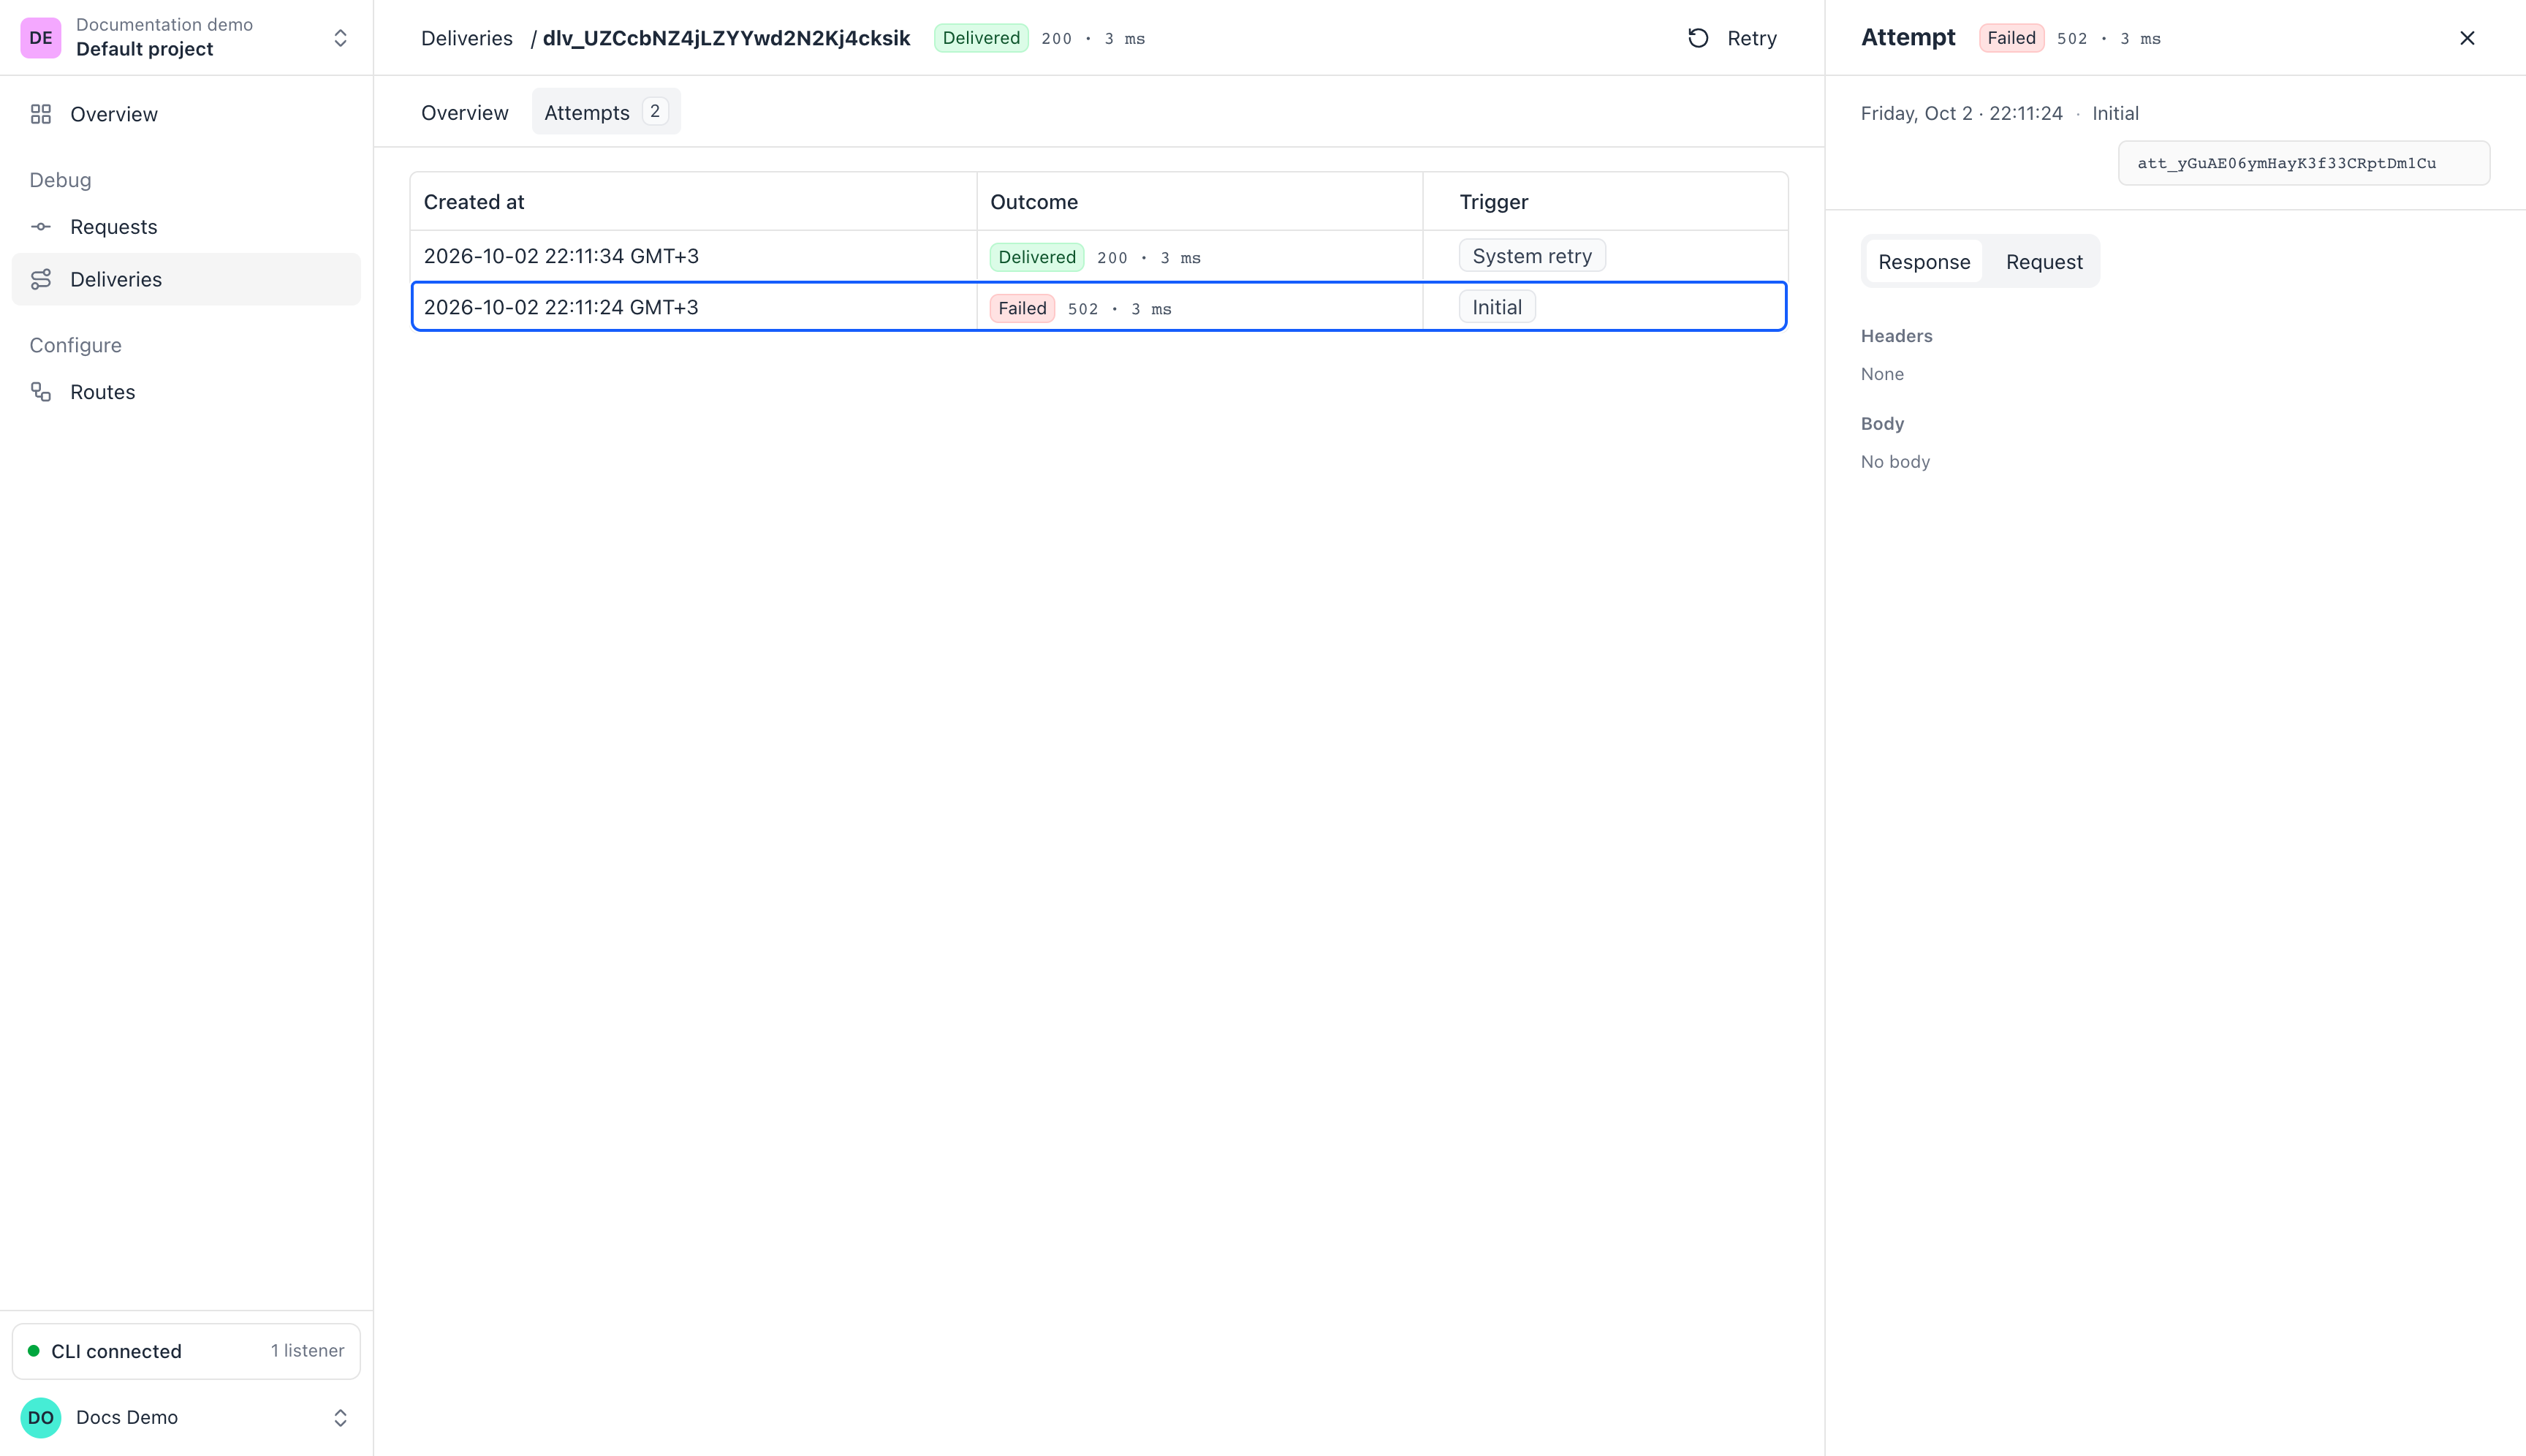Open Overview in the sidebar

pyautogui.click(x=186, y=114)
